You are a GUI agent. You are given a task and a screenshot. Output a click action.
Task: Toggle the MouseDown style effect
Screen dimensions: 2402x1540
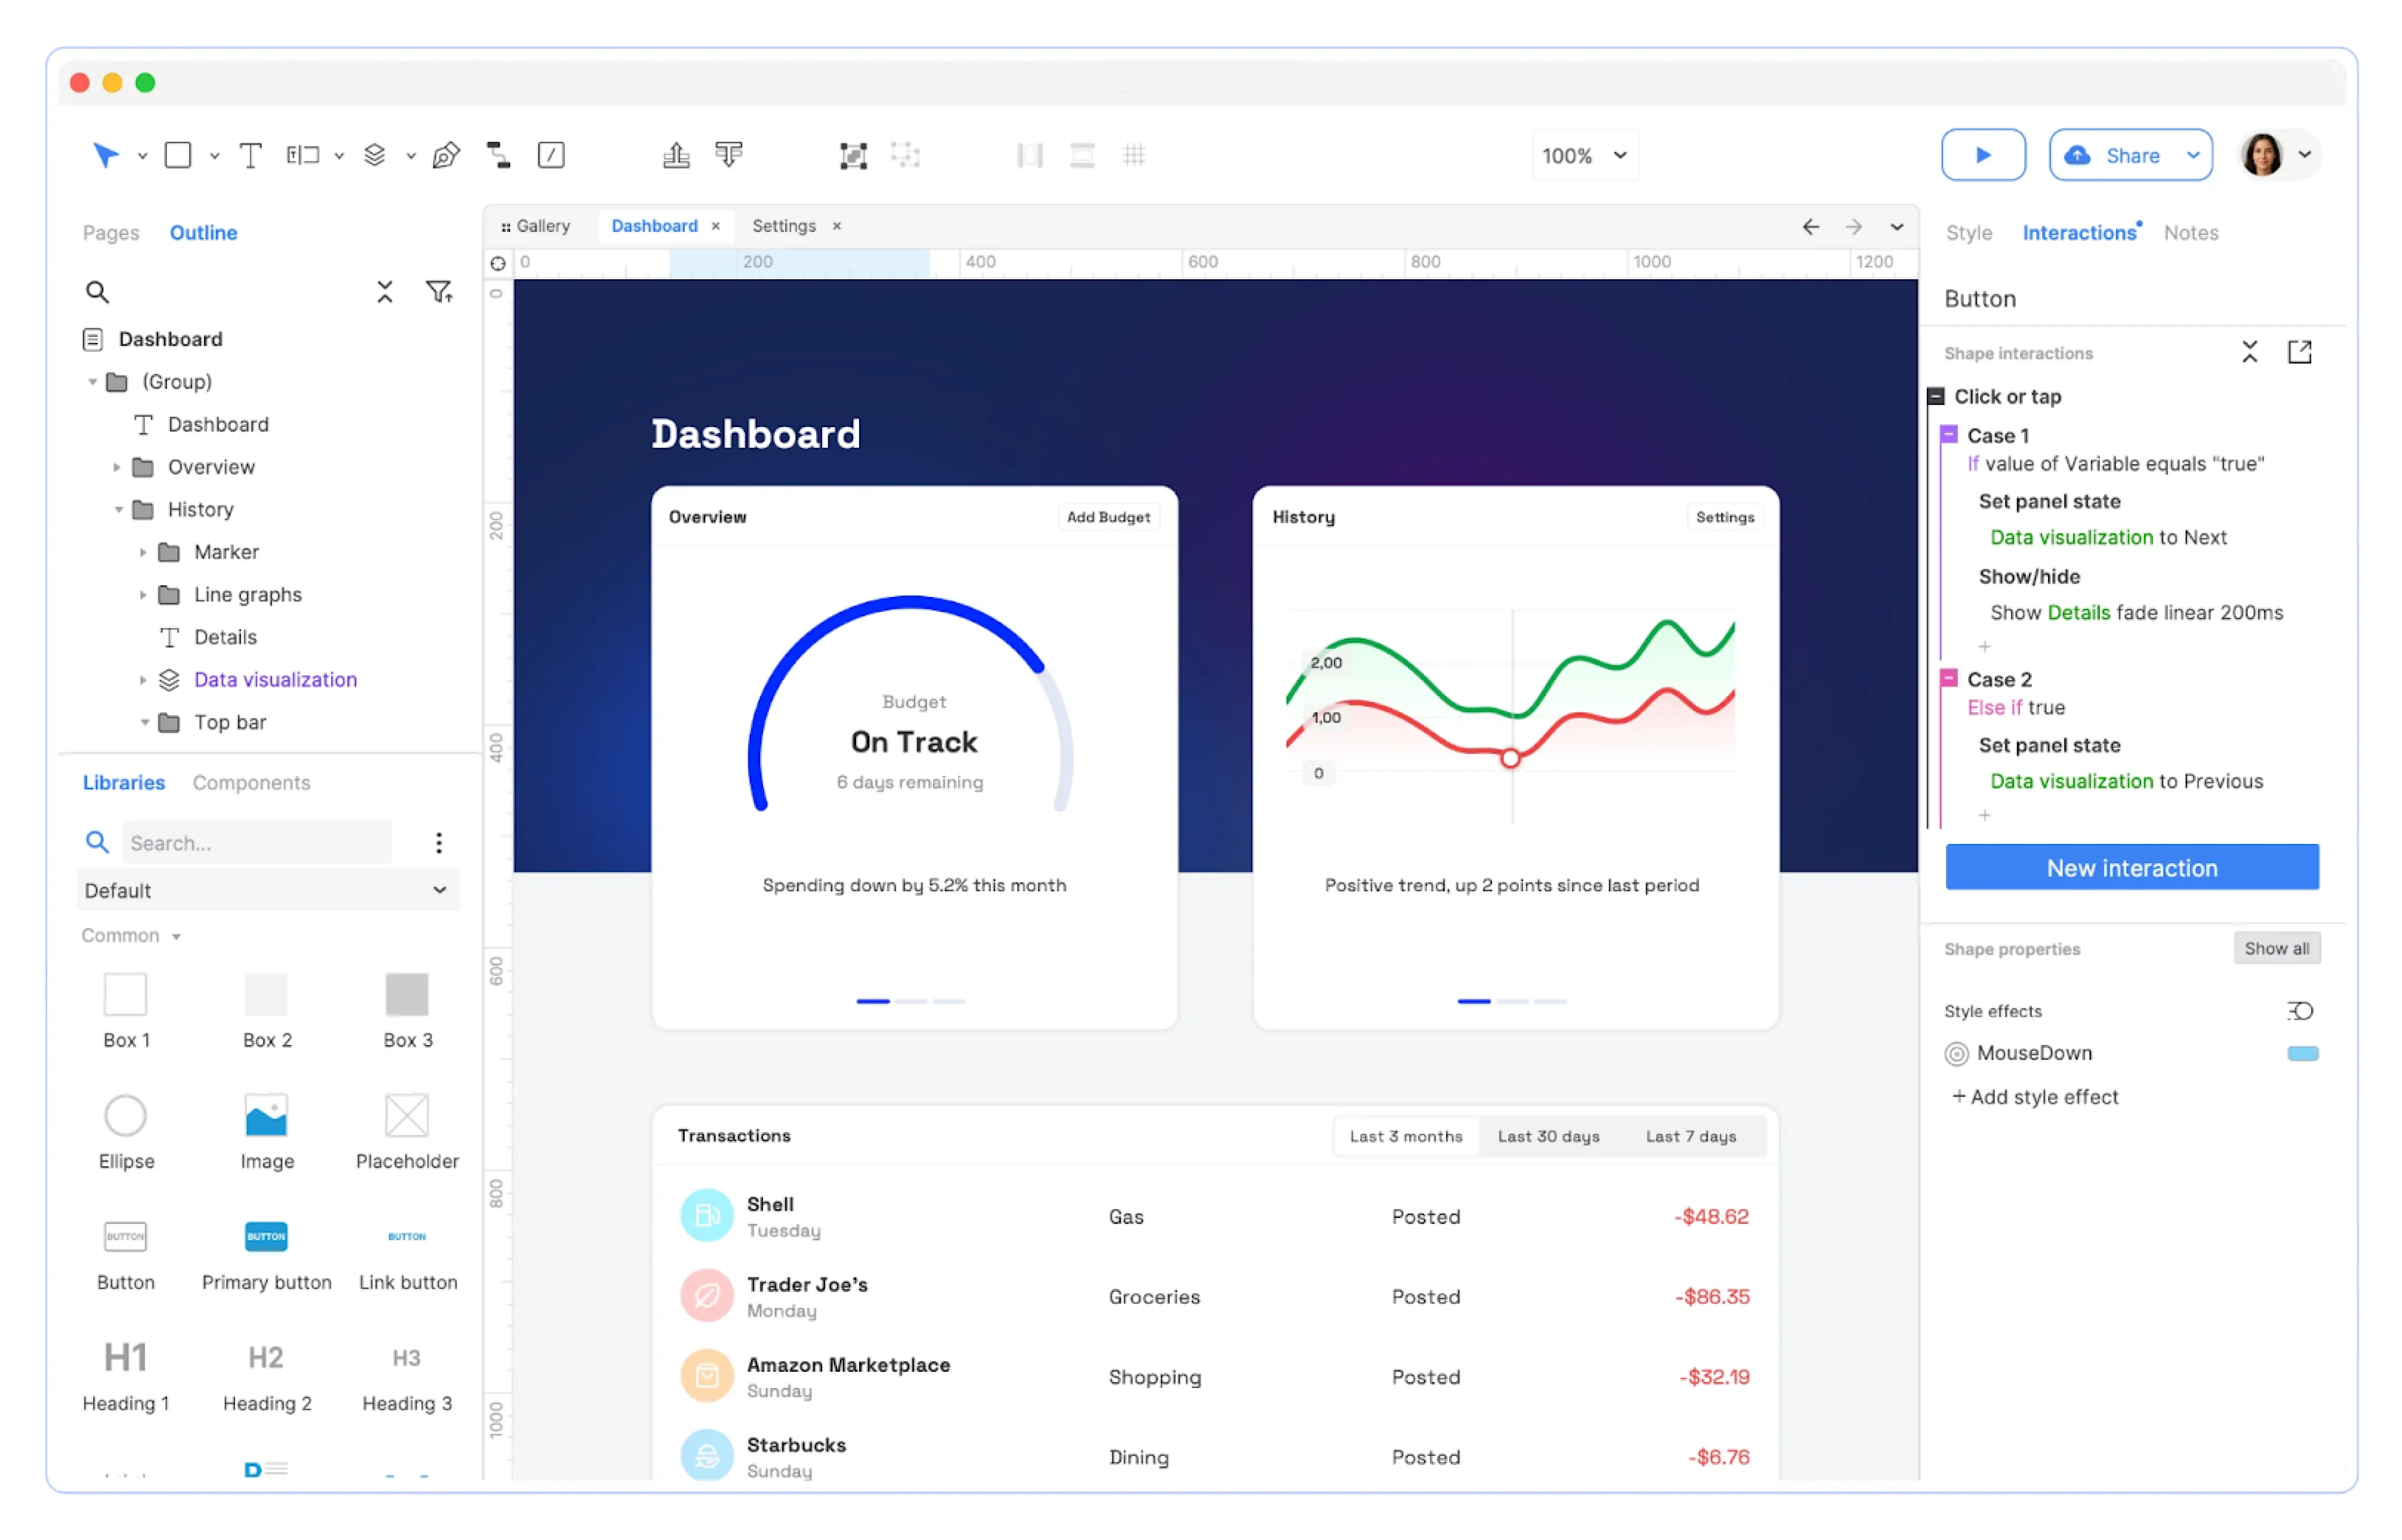point(1956,1053)
